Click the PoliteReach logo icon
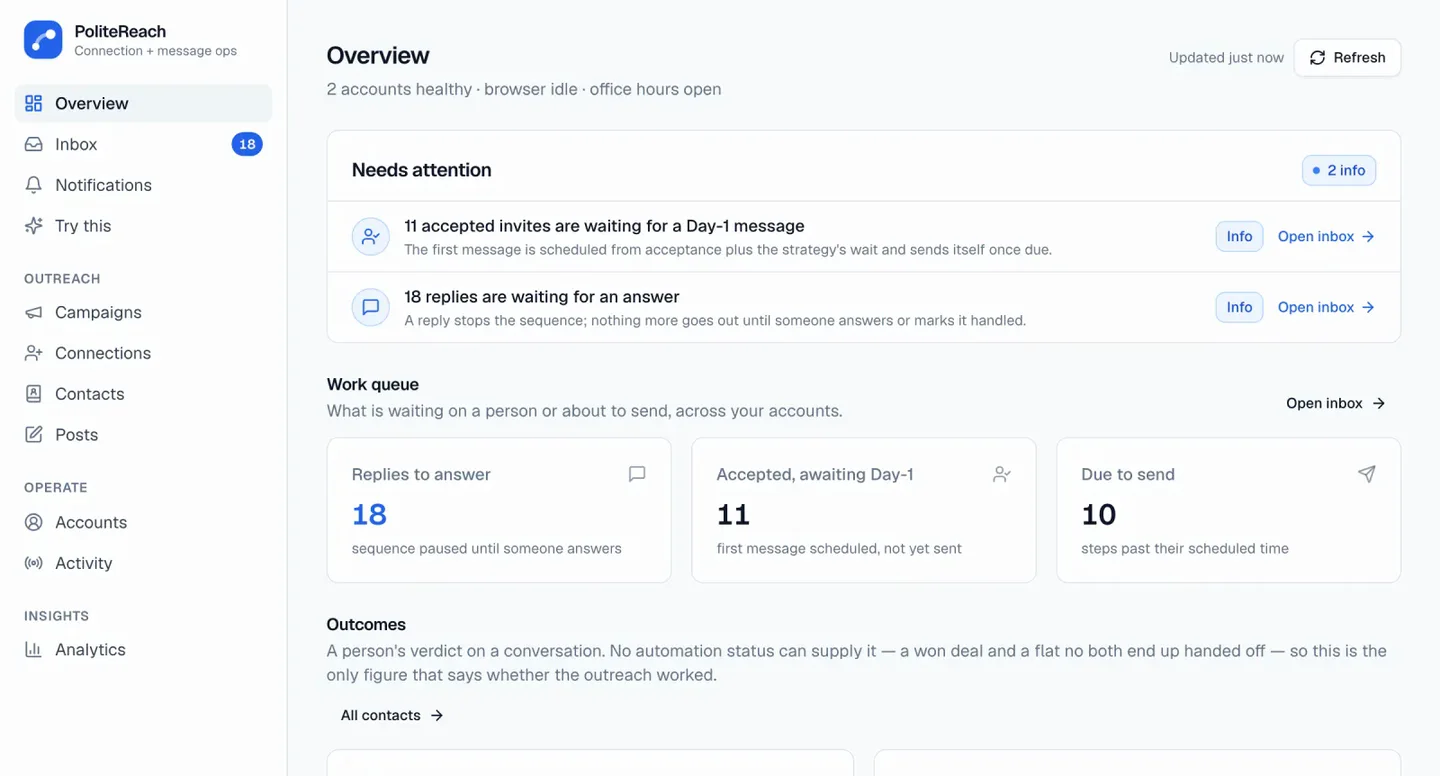The width and height of the screenshot is (1440, 776). 43,40
